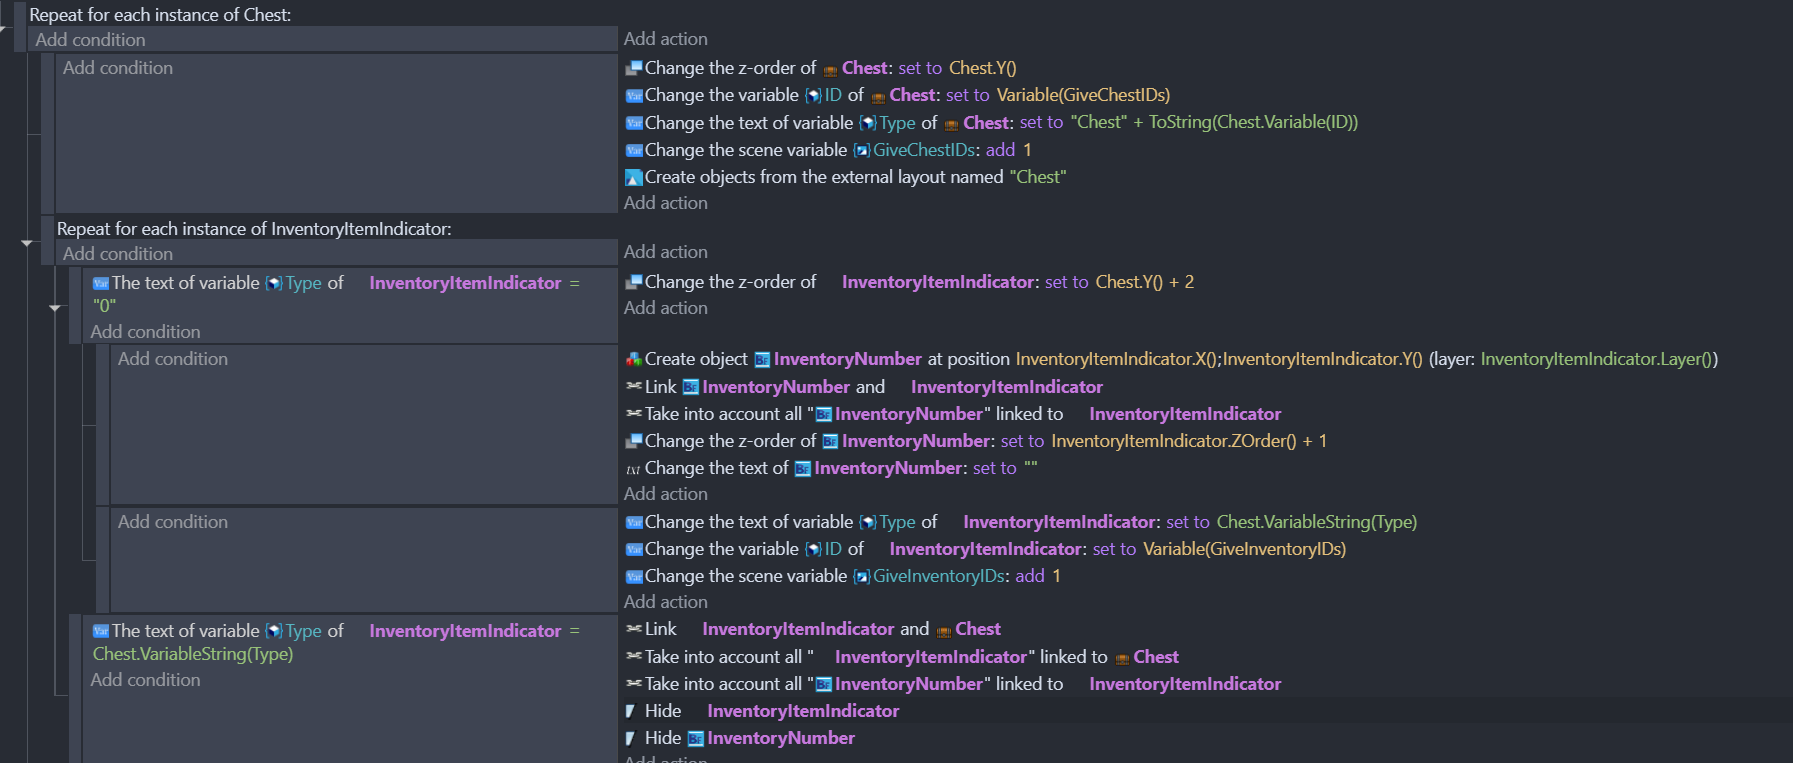This screenshot has height=763, width=1793.
Task: Click the Var icon beside 'Change the scene variable GiveChestIDs'
Action: (633, 150)
